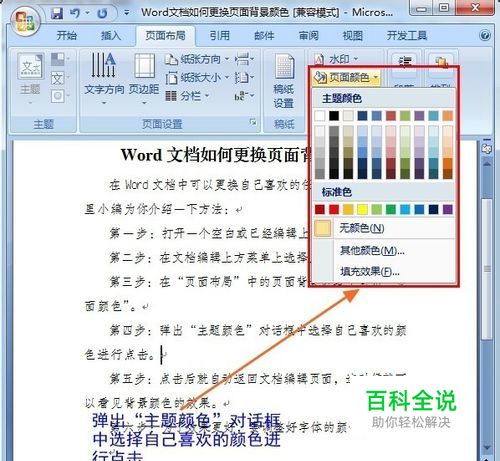Image resolution: width=500 pixels, height=461 pixels.
Task: Open the 页边距 margins menu
Action: [x=144, y=79]
